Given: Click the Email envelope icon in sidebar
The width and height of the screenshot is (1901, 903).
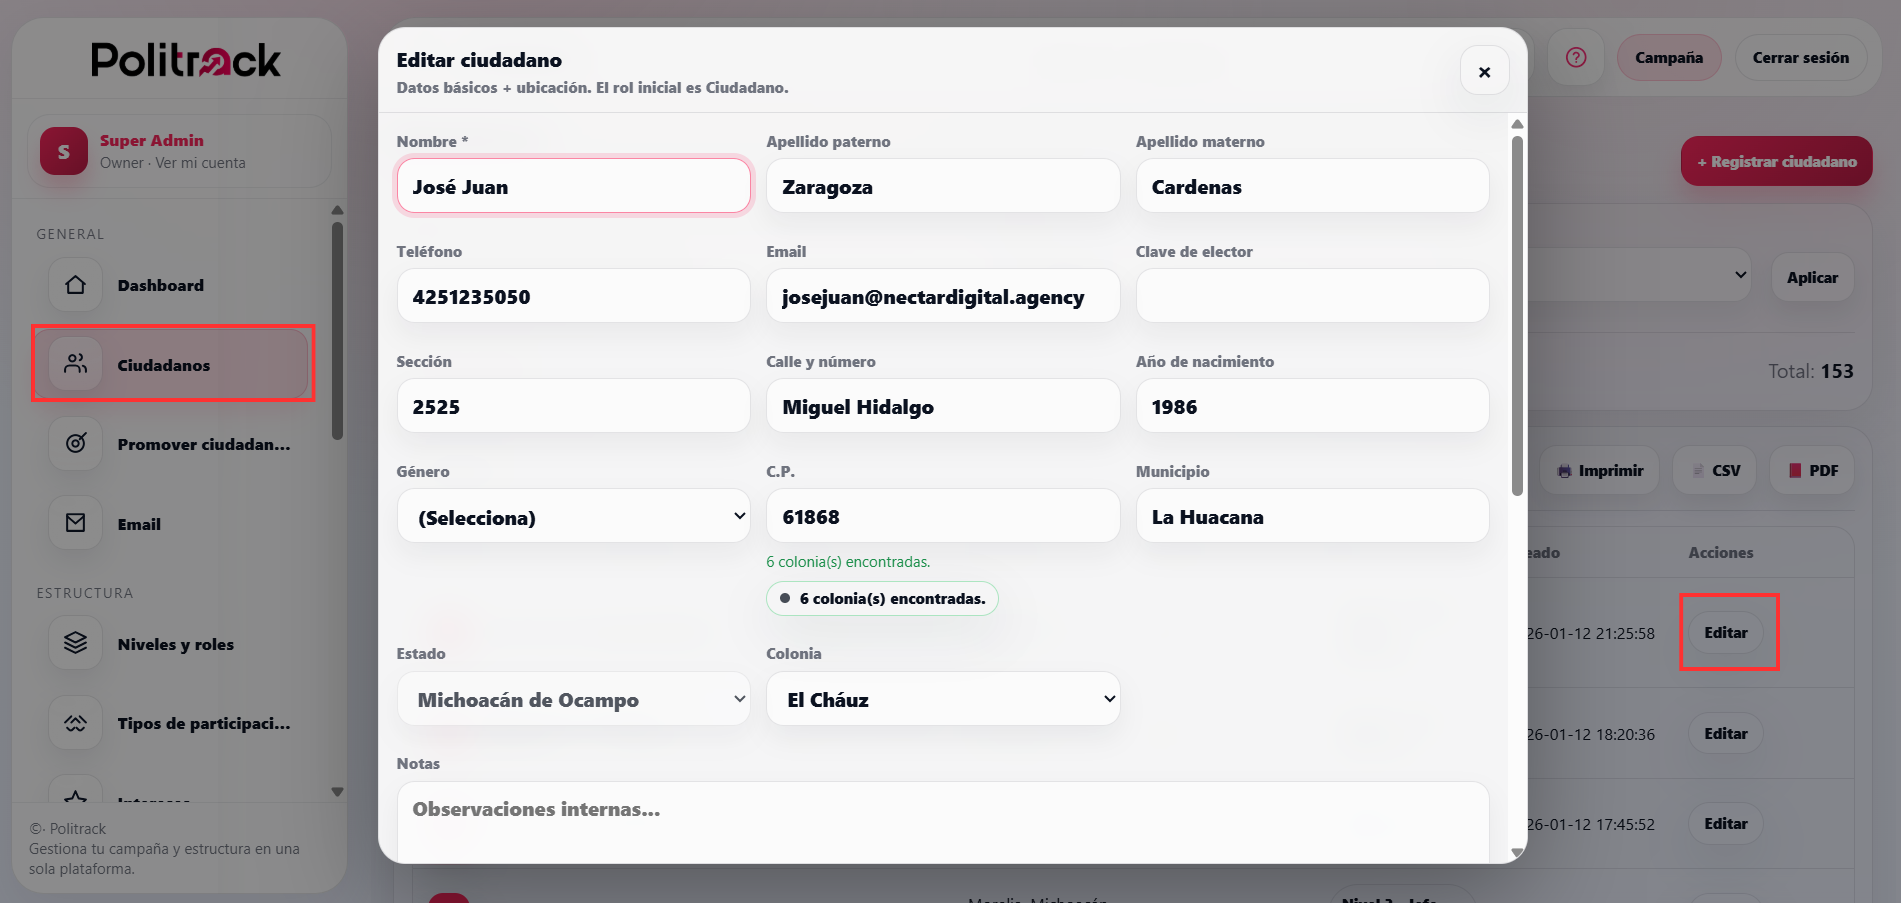Looking at the screenshot, I should tap(75, 523).
